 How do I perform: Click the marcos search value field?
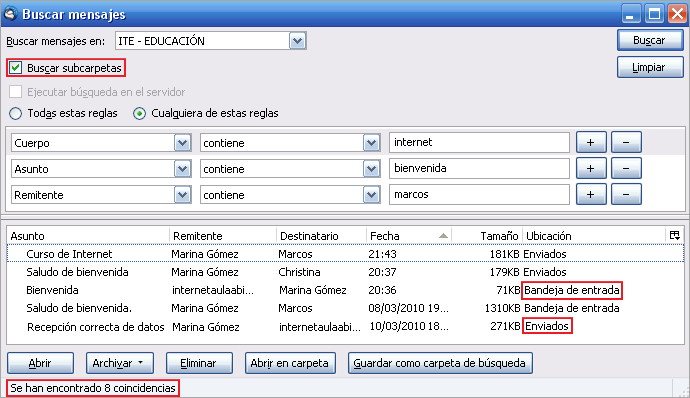(479, 194)
